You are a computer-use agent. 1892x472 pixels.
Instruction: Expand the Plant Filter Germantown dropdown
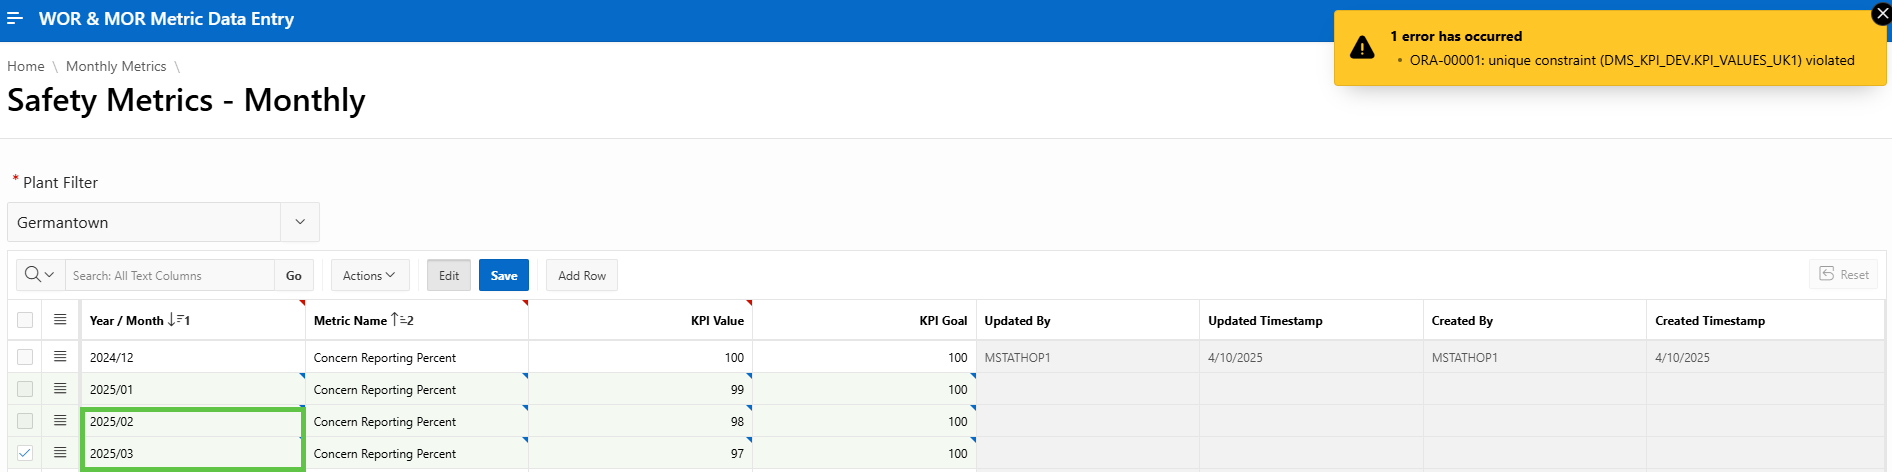[x=299, y=222]
